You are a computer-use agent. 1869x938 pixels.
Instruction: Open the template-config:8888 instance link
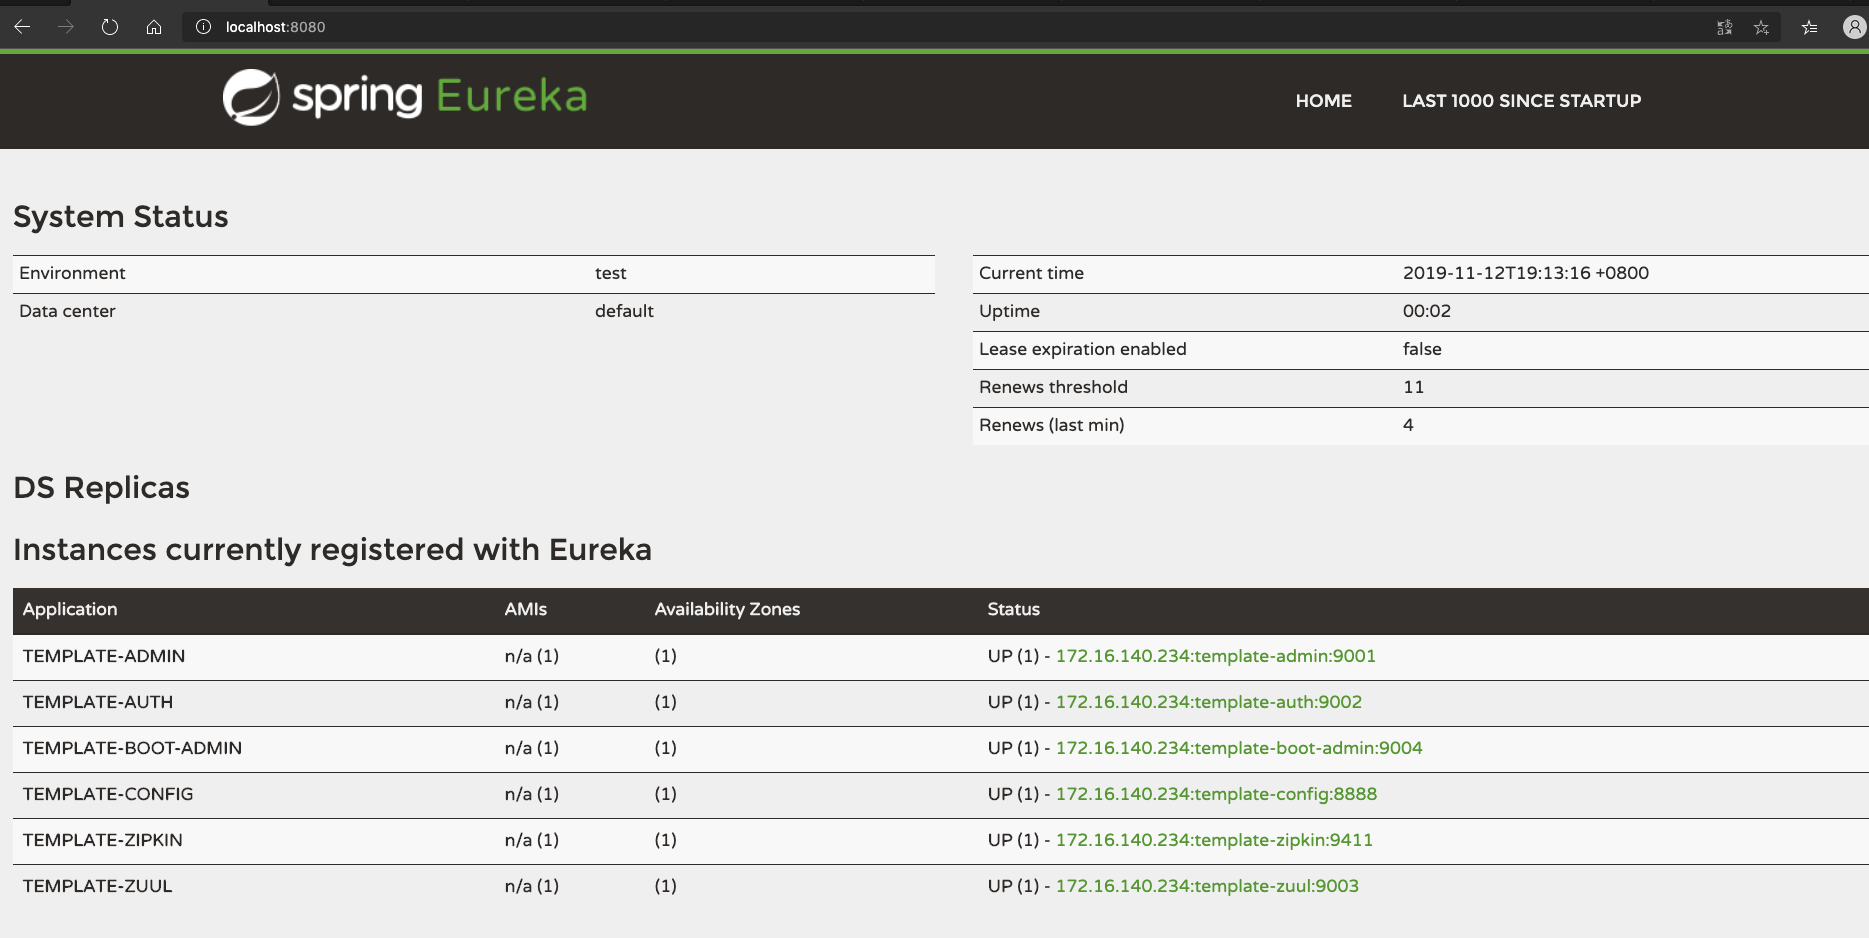(1216, 794)
